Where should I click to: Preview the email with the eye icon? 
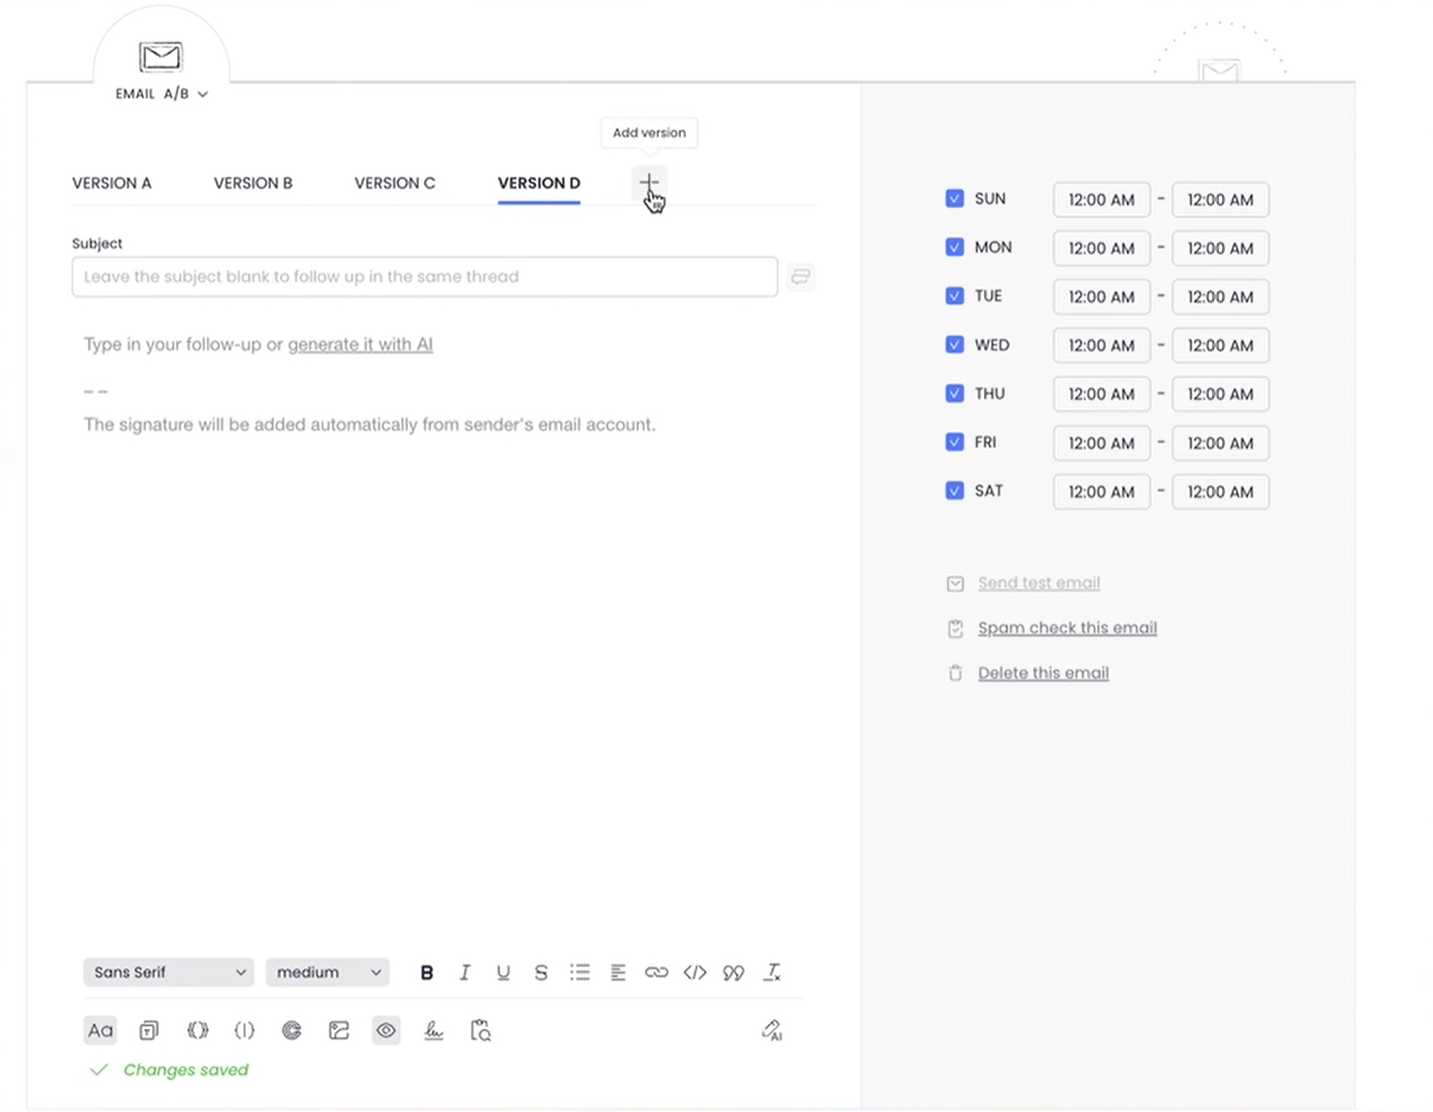(x=386, y=1030)
